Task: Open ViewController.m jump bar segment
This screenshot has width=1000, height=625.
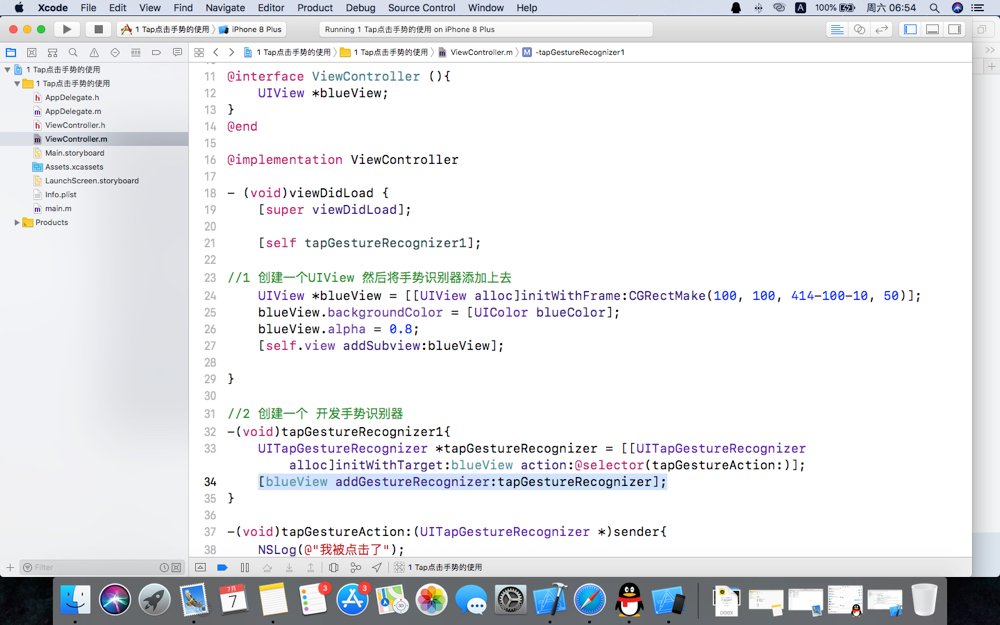Action: click(475, 52)
